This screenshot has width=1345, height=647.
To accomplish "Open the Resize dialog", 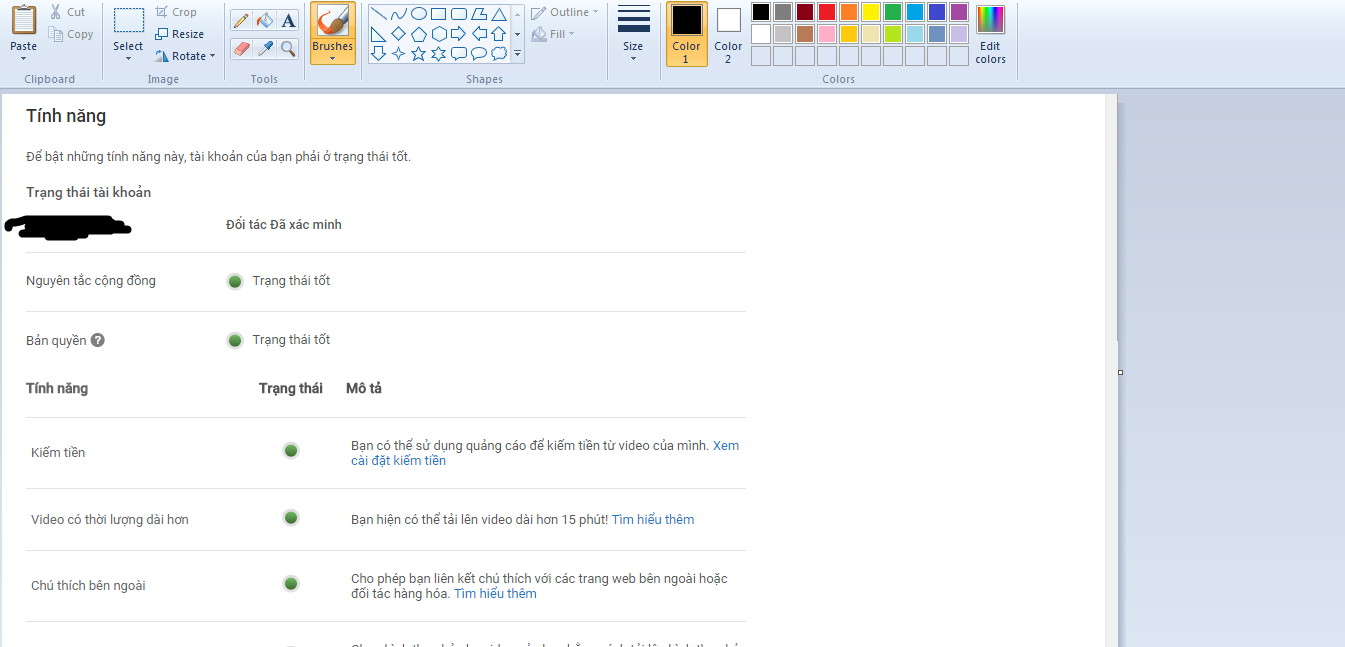I will tap(179, 34).
